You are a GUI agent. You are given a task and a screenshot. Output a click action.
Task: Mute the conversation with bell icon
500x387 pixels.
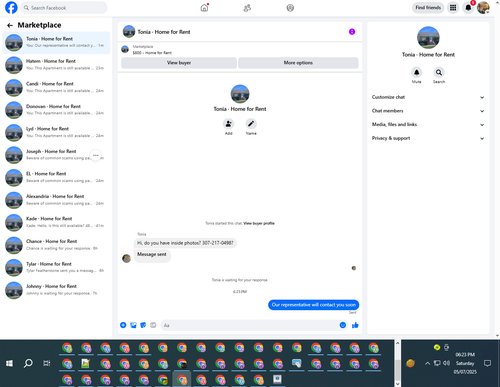[x=416, y=72]
